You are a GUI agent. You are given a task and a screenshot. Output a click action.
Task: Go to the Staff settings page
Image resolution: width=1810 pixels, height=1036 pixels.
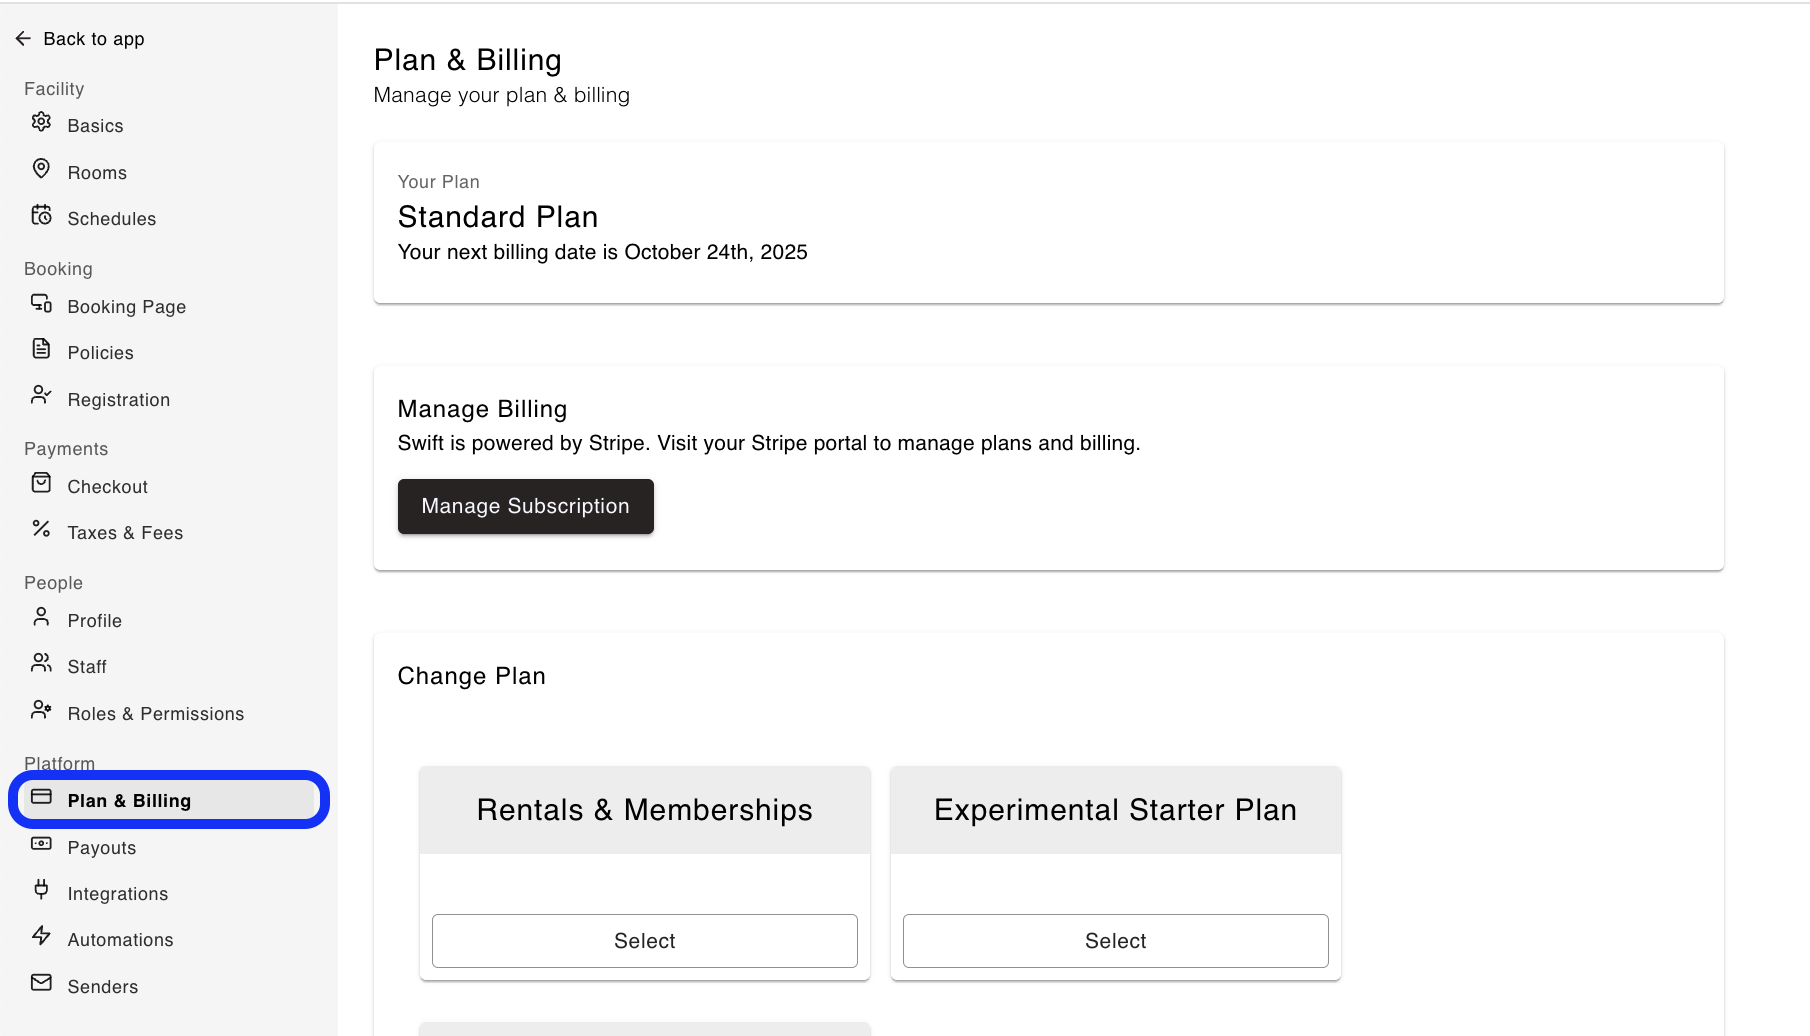87,667
